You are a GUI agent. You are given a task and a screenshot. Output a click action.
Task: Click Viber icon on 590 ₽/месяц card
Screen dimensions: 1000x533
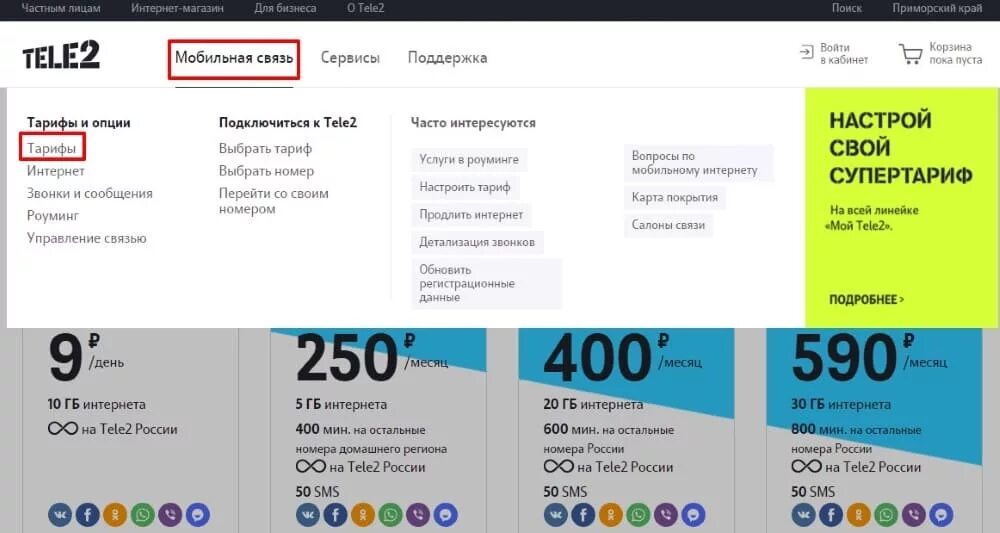point(913,515)
